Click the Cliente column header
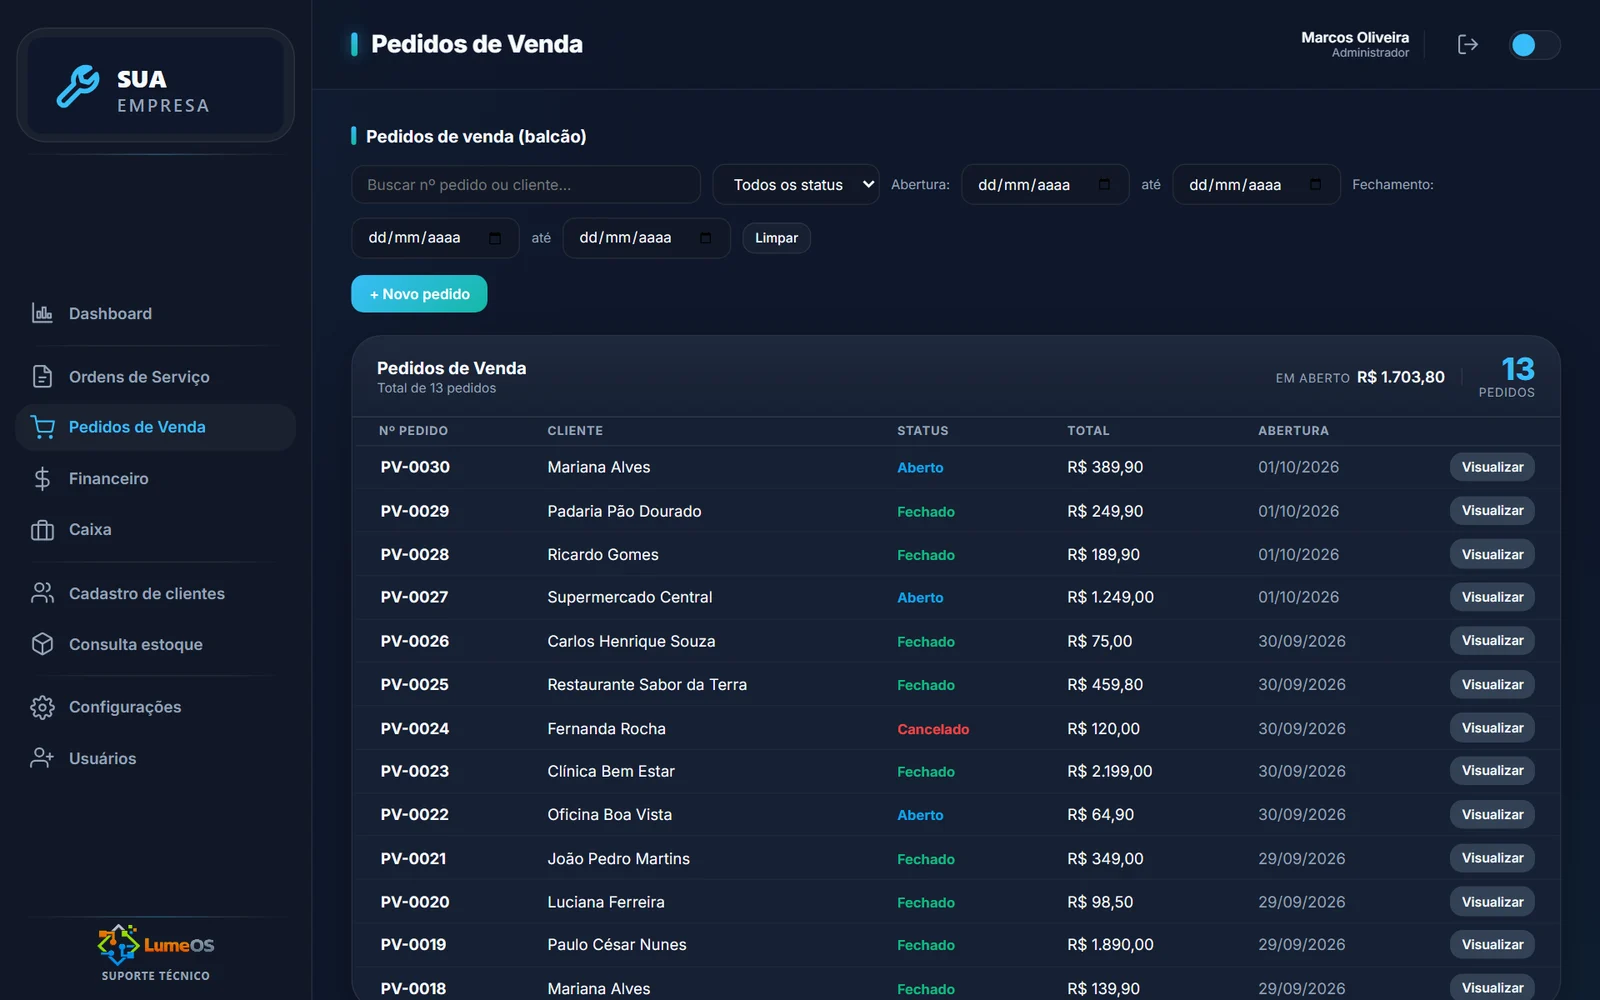The image size is (1600, 1000). pos(575,431)
